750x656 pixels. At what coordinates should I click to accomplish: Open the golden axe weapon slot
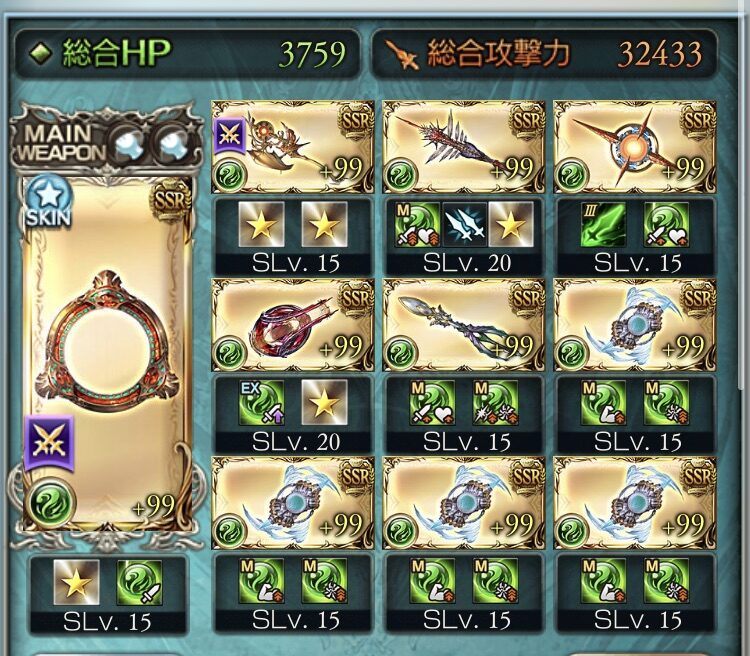pos(293,146)
